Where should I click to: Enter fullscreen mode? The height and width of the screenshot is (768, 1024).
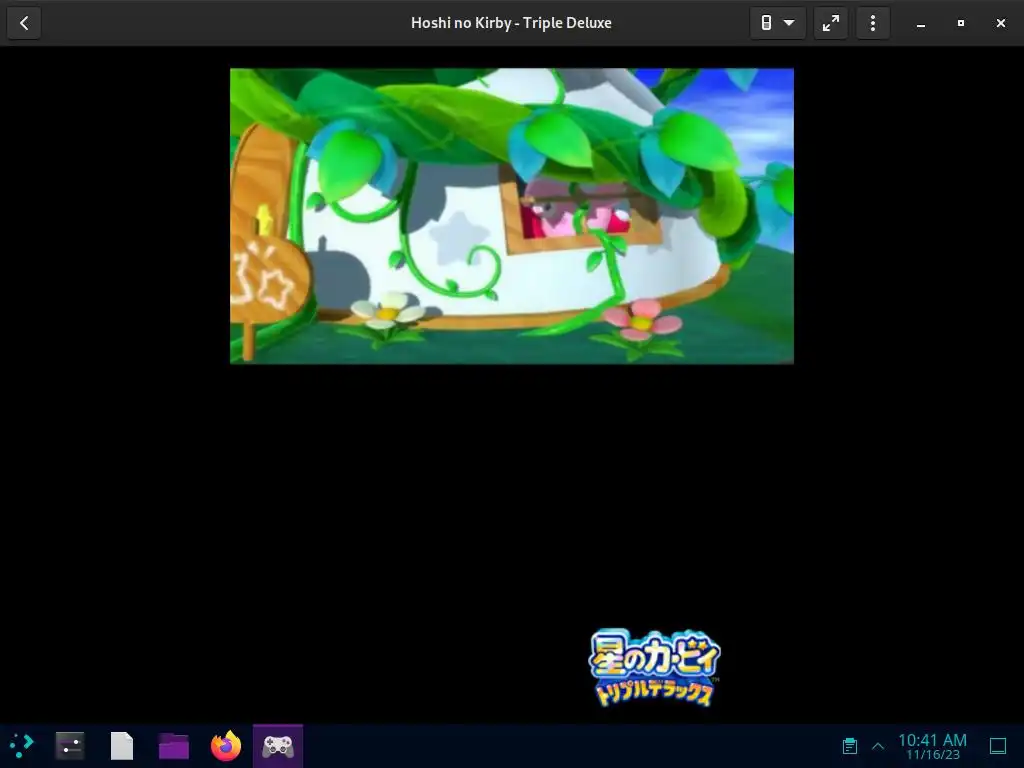(x=831, y=24)
